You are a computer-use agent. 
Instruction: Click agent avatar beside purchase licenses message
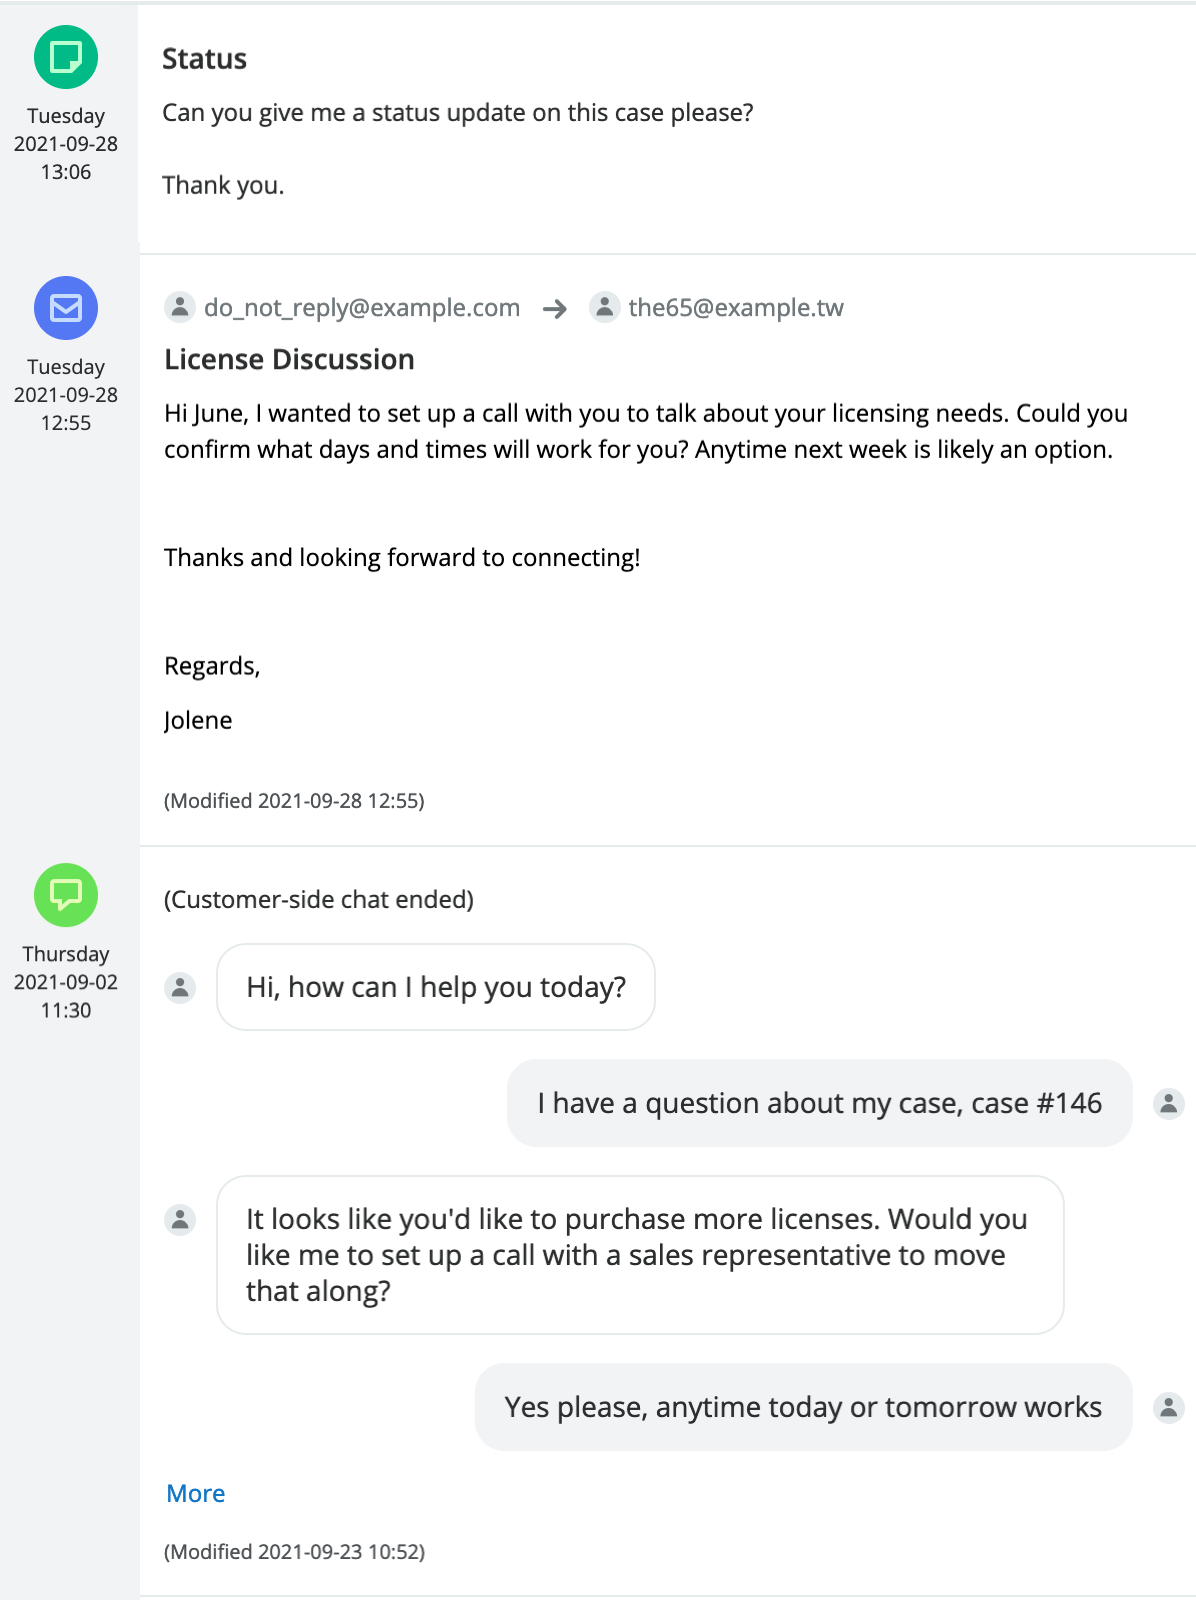point(180,1219)
